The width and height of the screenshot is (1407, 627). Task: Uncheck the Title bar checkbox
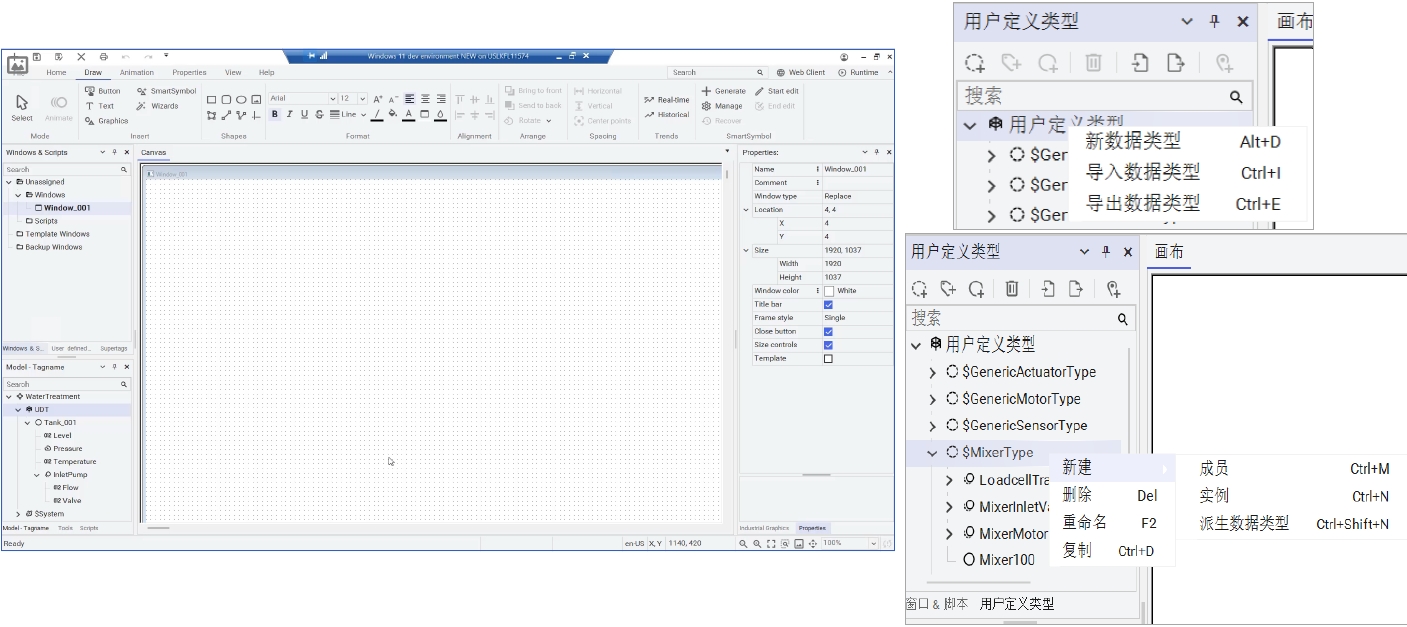point(828,304)
